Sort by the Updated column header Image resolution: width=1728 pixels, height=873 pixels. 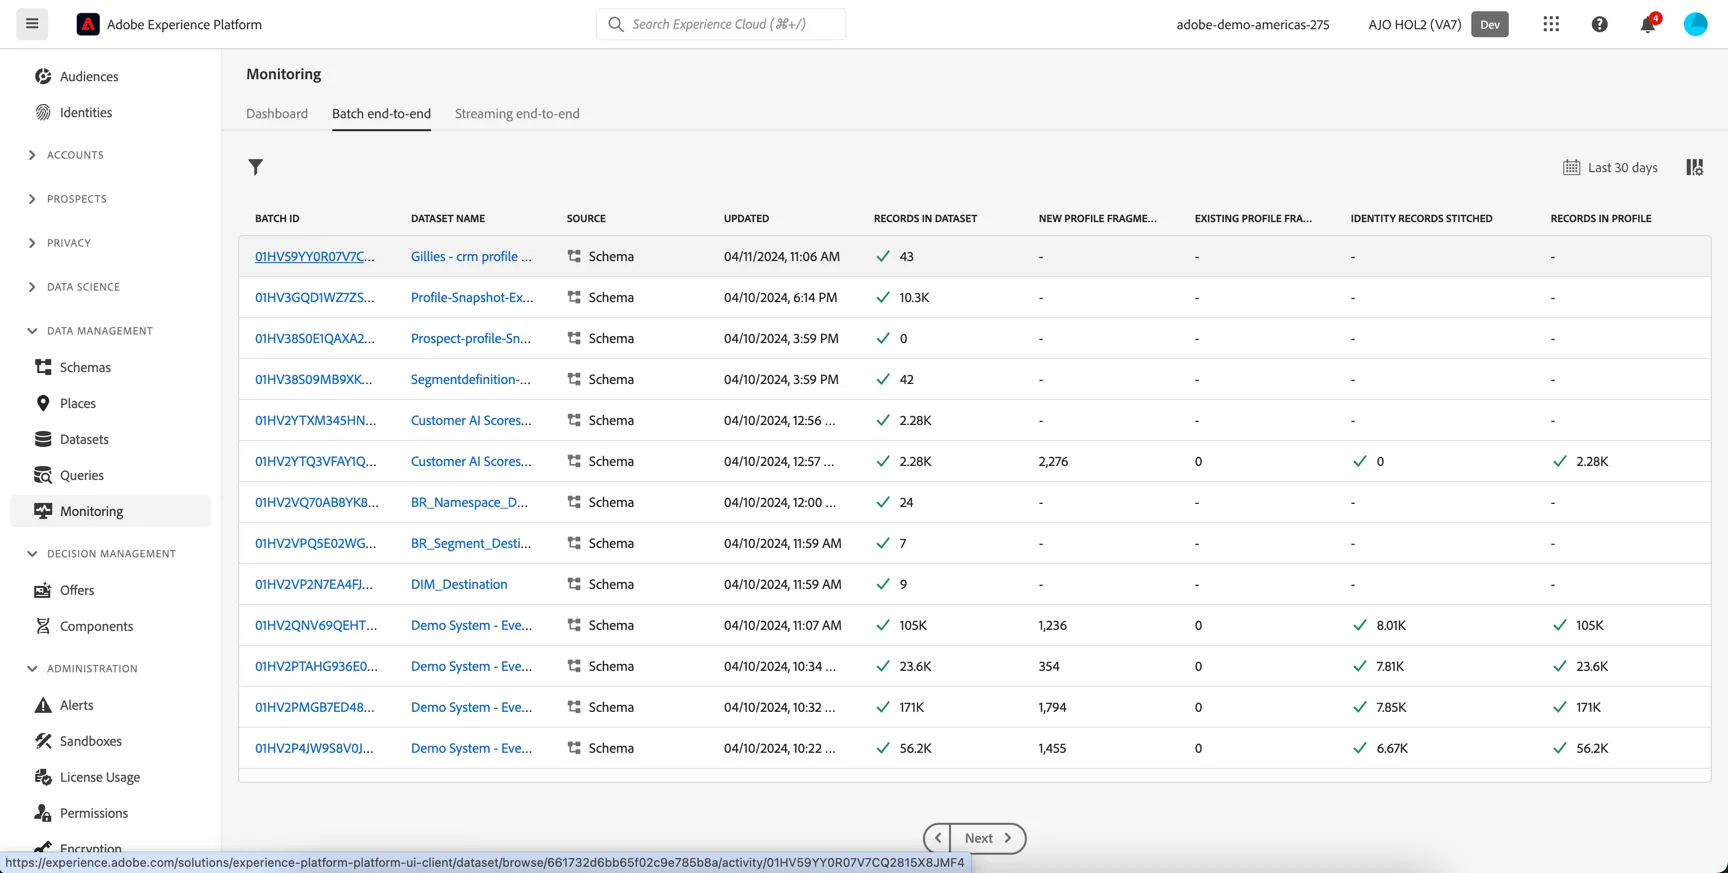[x=747, y=218]
